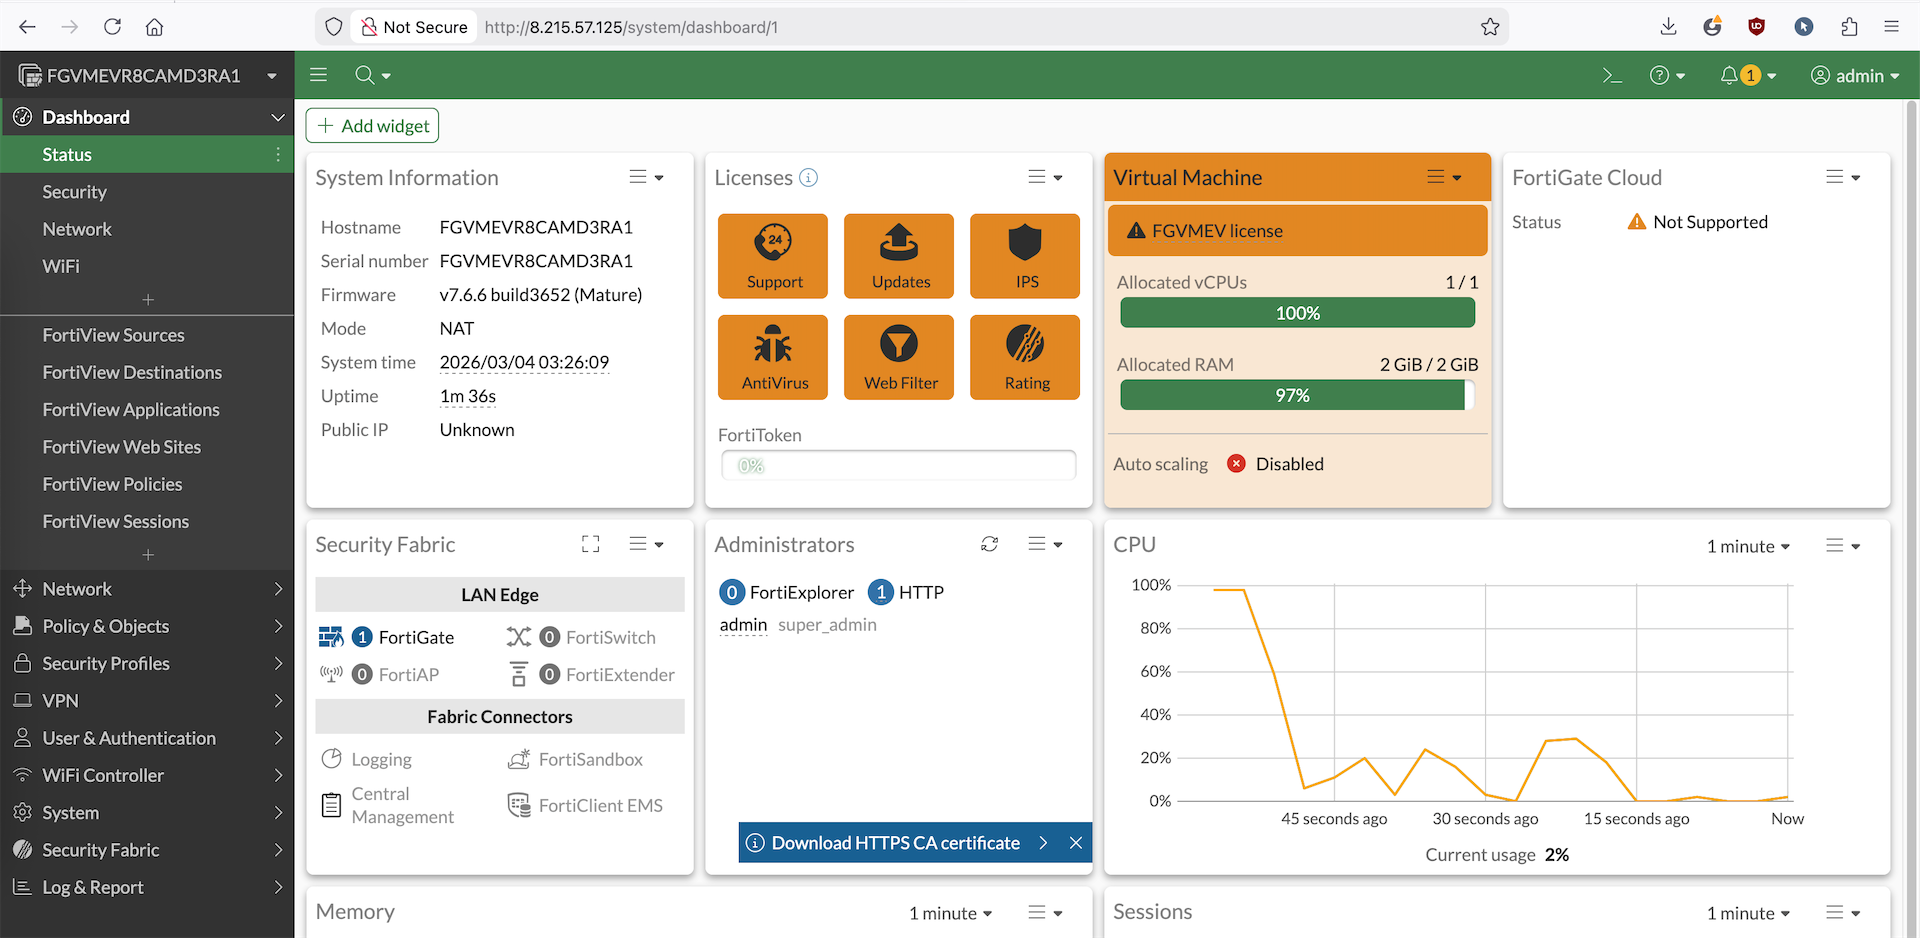Open the CLI console icon
Image resolution: width=1920 pixels, height=938 pixels.
click(1611, 76)
